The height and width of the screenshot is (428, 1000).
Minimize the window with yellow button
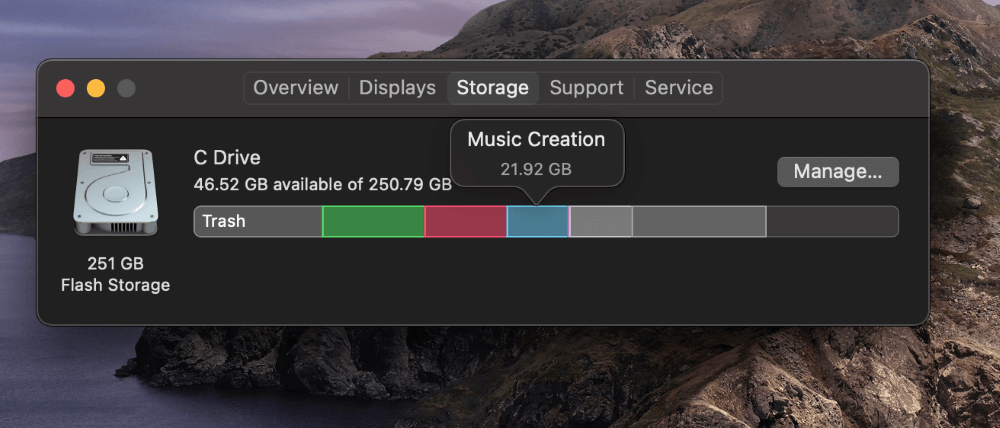[x=96, y=88]
